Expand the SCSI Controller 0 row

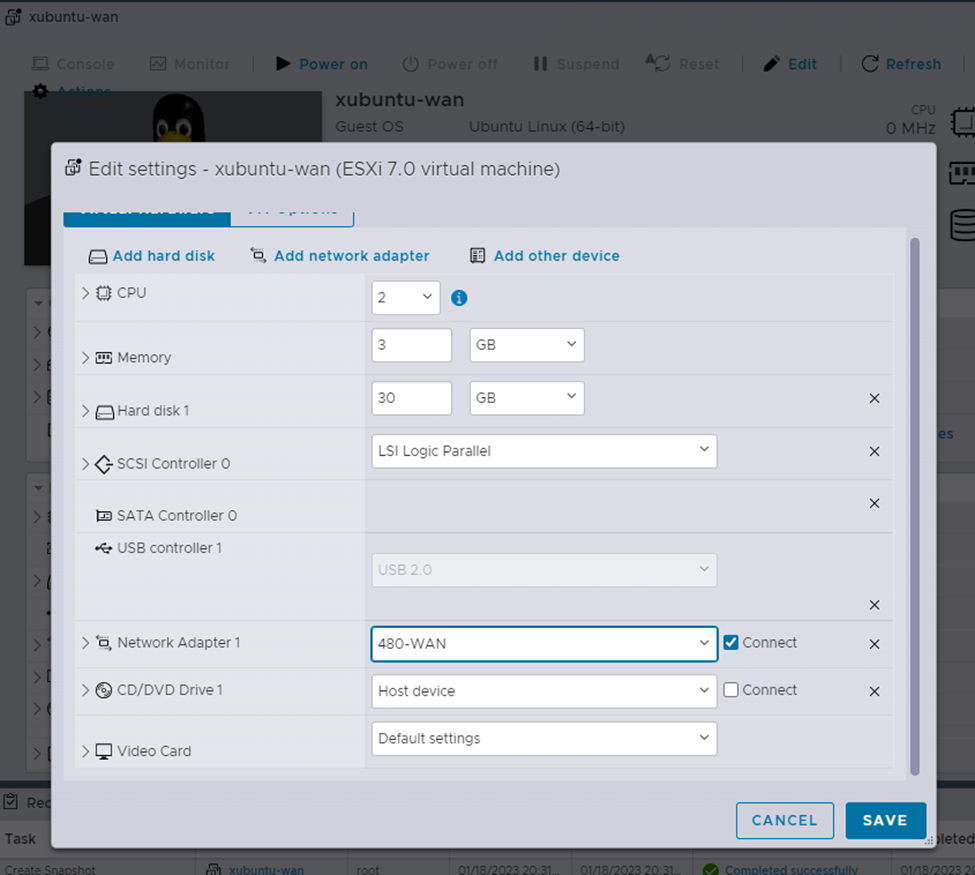(x=85, y=464)
